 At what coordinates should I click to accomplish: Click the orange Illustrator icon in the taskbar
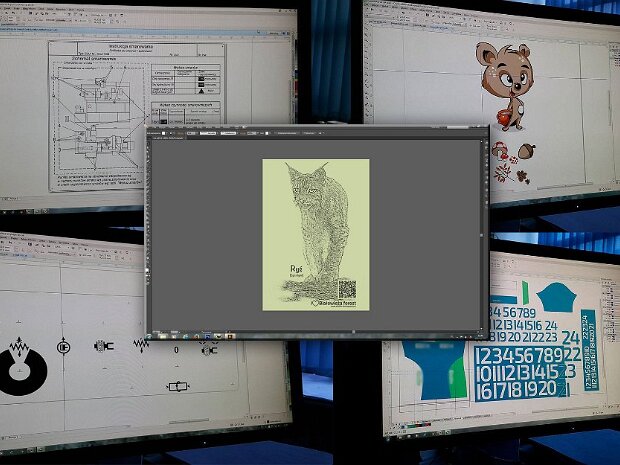229,336
